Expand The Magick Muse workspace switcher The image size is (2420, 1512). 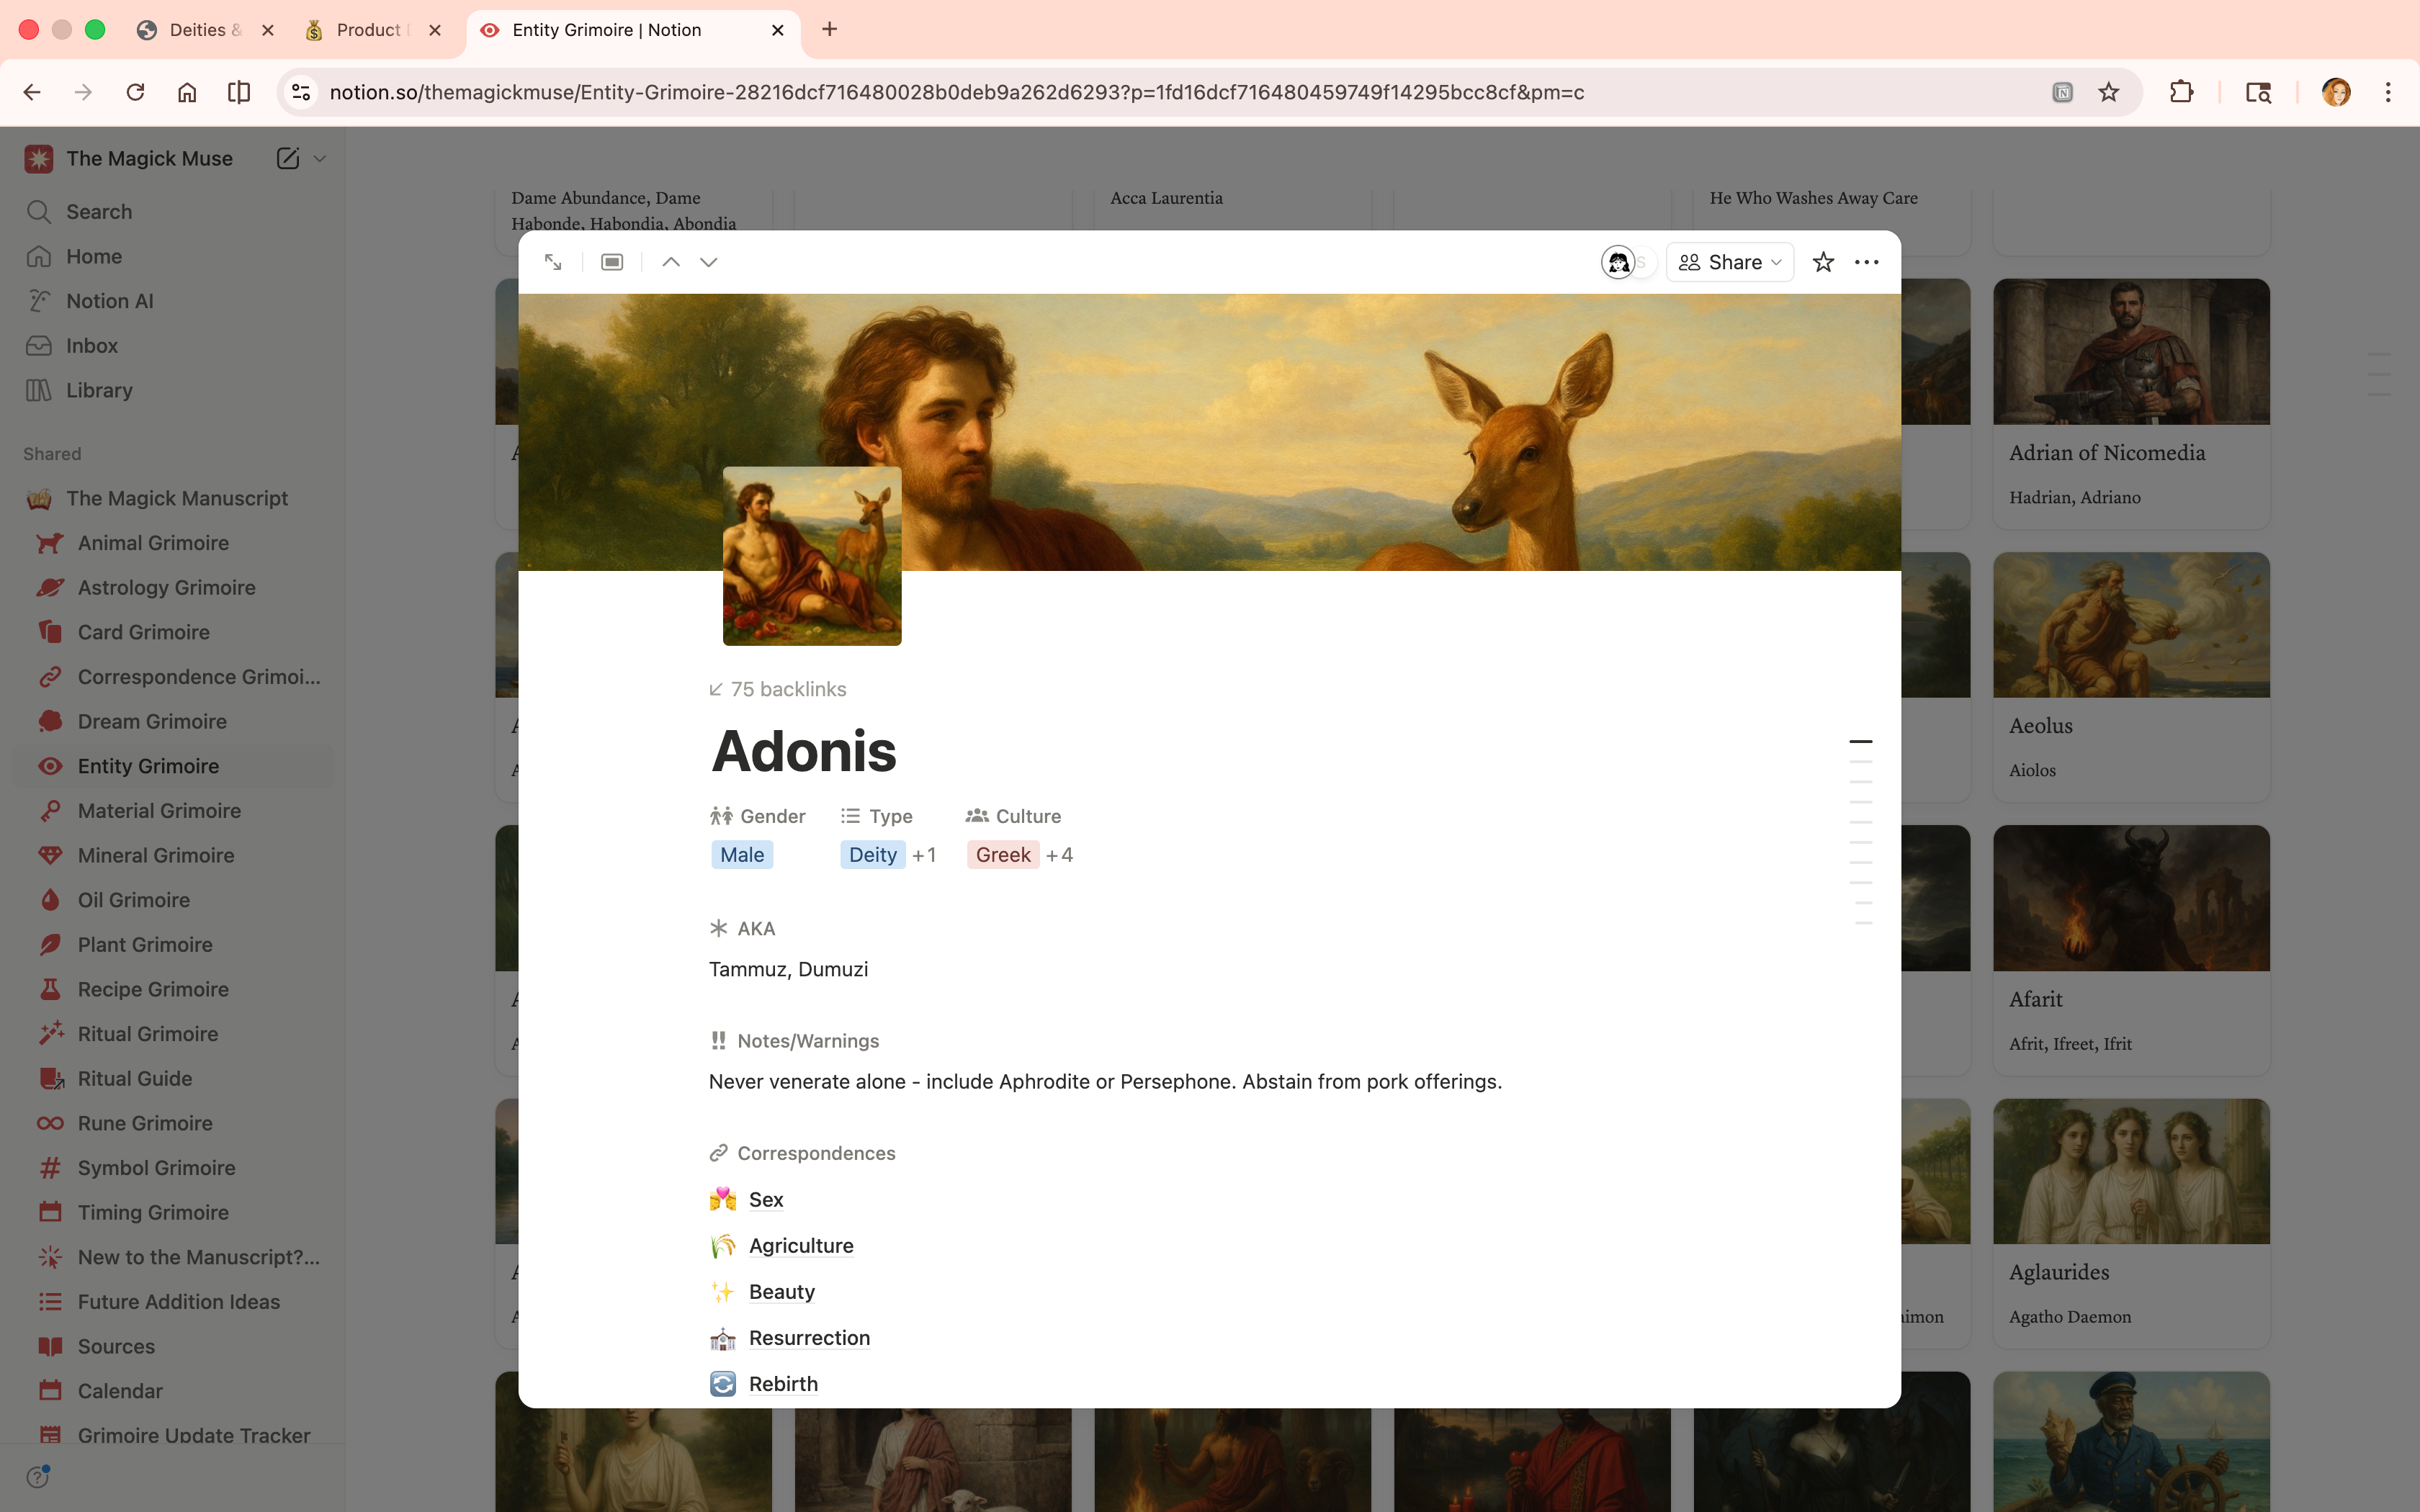tap(320, 158)
